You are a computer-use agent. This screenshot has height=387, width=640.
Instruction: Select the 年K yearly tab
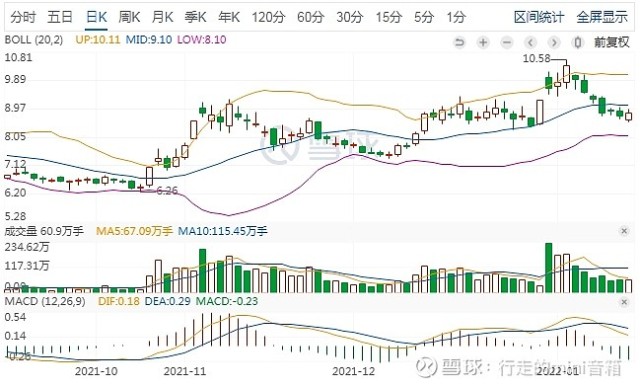tap(229, 17)
